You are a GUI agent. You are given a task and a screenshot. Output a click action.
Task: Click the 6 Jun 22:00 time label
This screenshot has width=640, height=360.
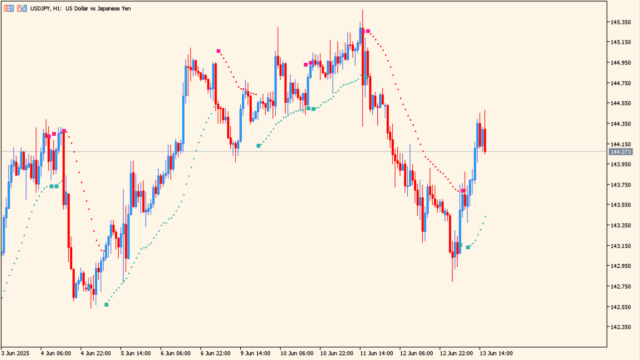(x=215, y=353)
